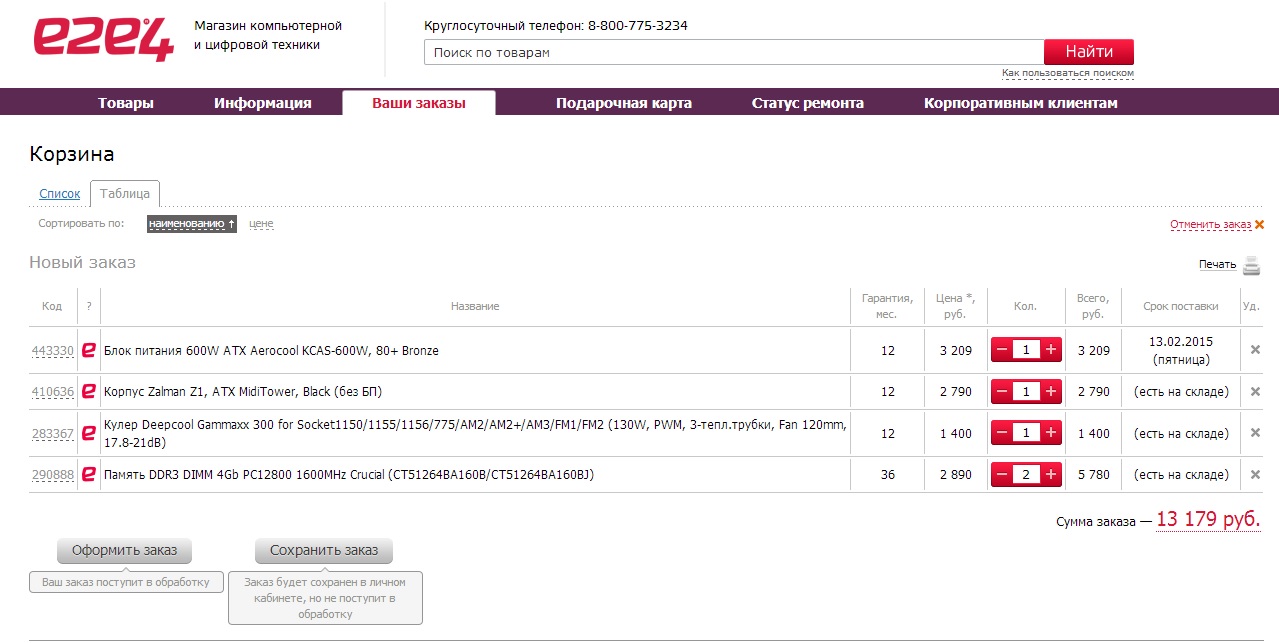The height and width of the screenshot is (643, 1279).
Task: Click the Цена column header
Action: [x=955, y=306]
